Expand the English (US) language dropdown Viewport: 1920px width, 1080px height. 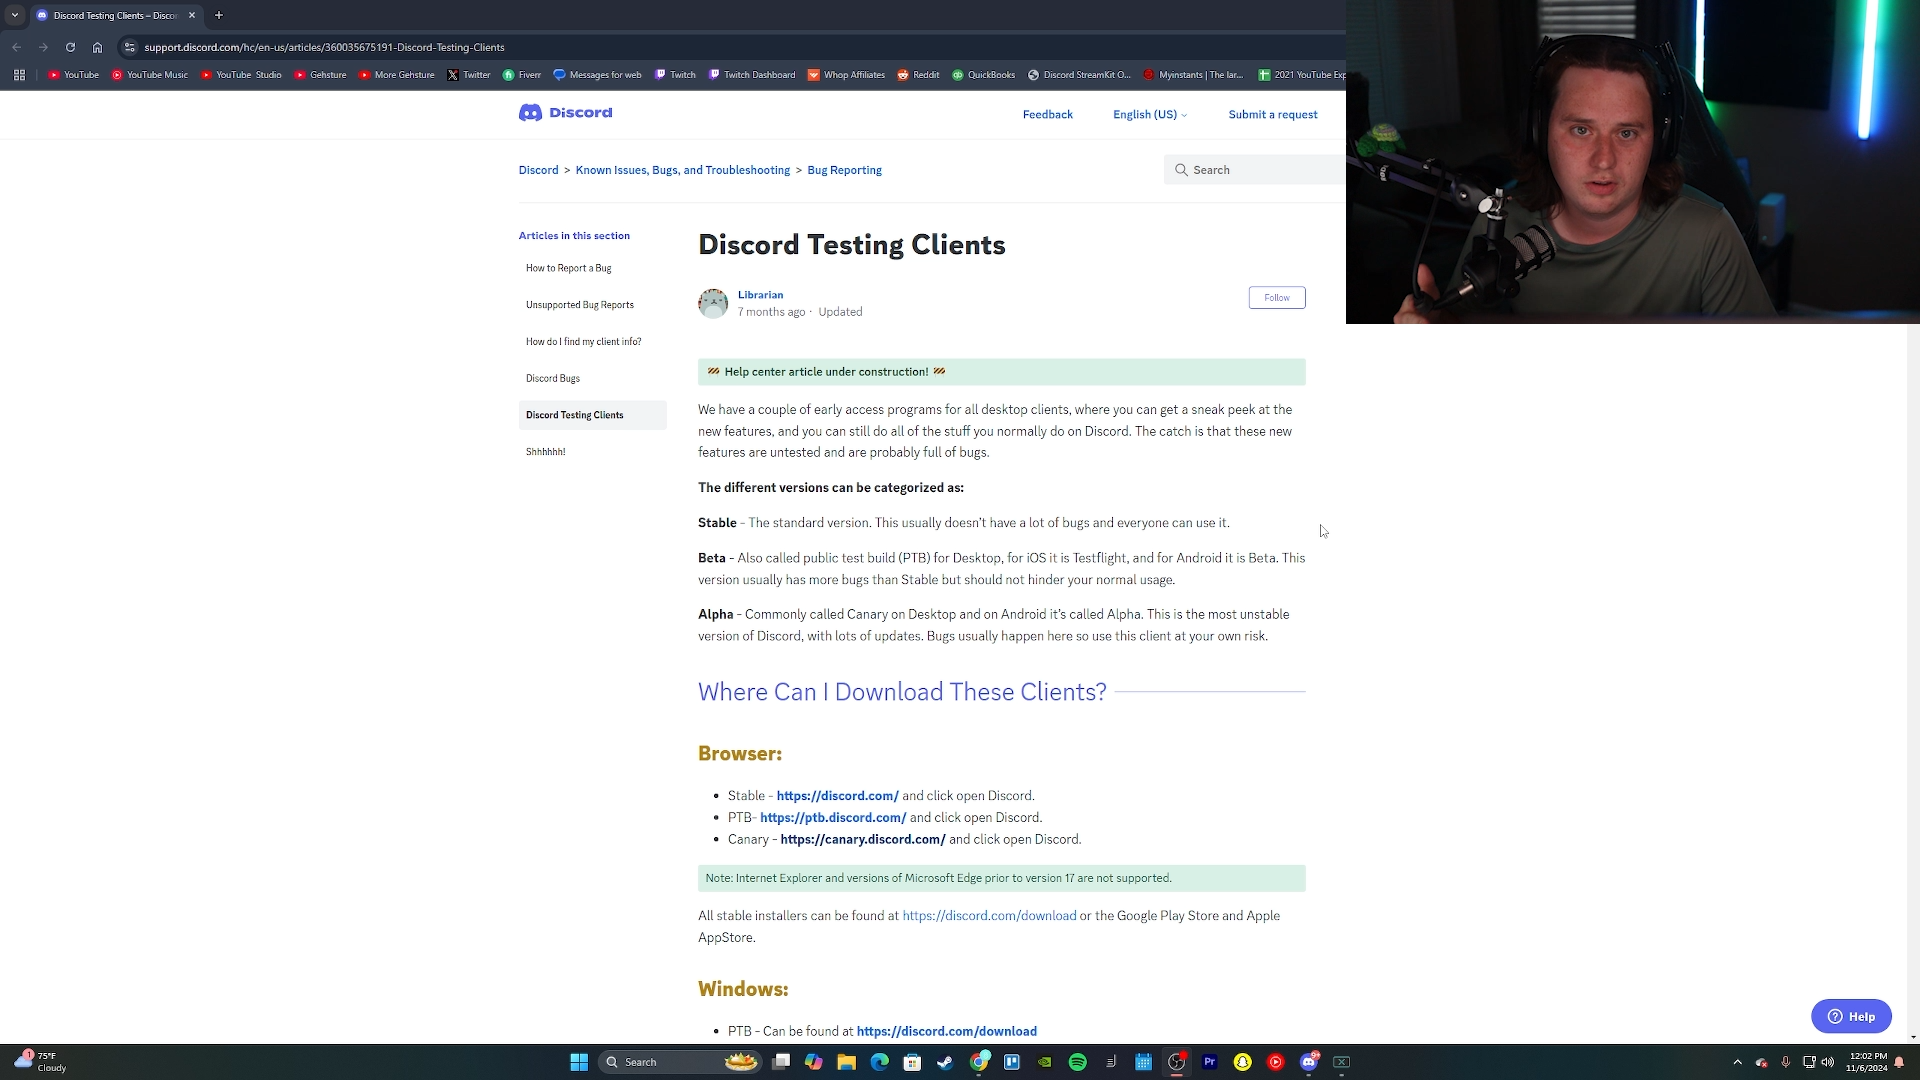pyautogui.click(x=1150, y=115)
